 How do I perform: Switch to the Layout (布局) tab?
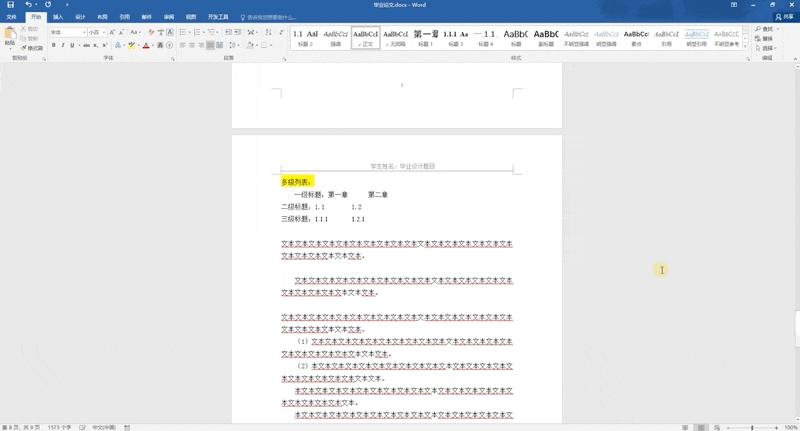click(103, 17)
